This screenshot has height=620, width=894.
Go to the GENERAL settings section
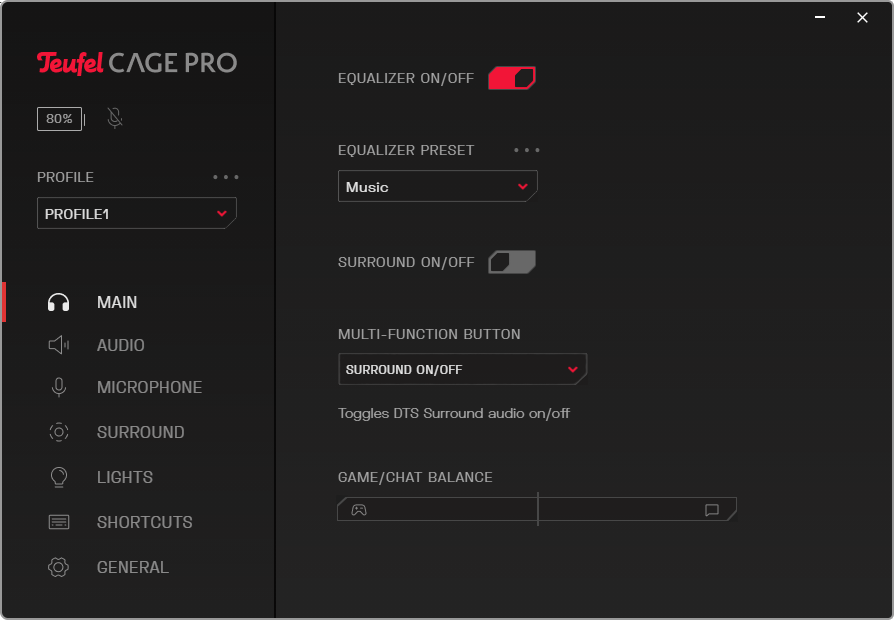[132, 567]
